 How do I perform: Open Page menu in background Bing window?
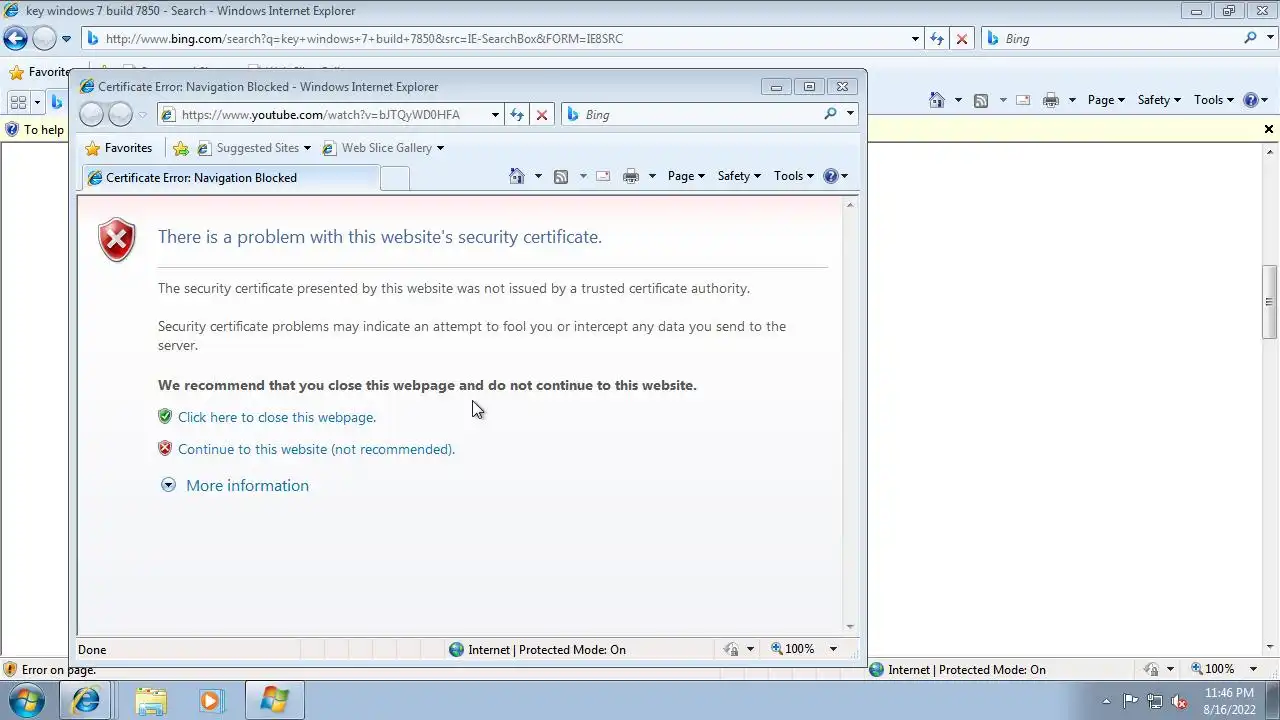tap(1106, 100)
